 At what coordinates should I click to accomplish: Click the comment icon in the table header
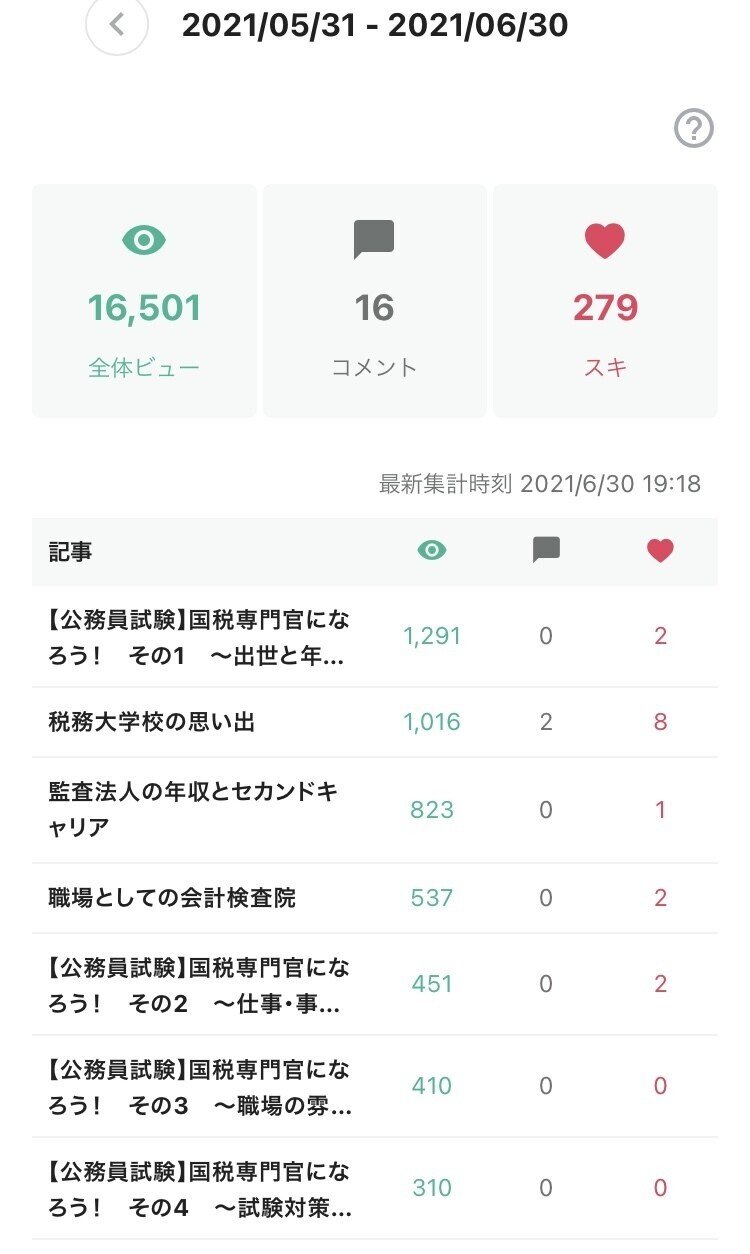(x=546, y=550)
